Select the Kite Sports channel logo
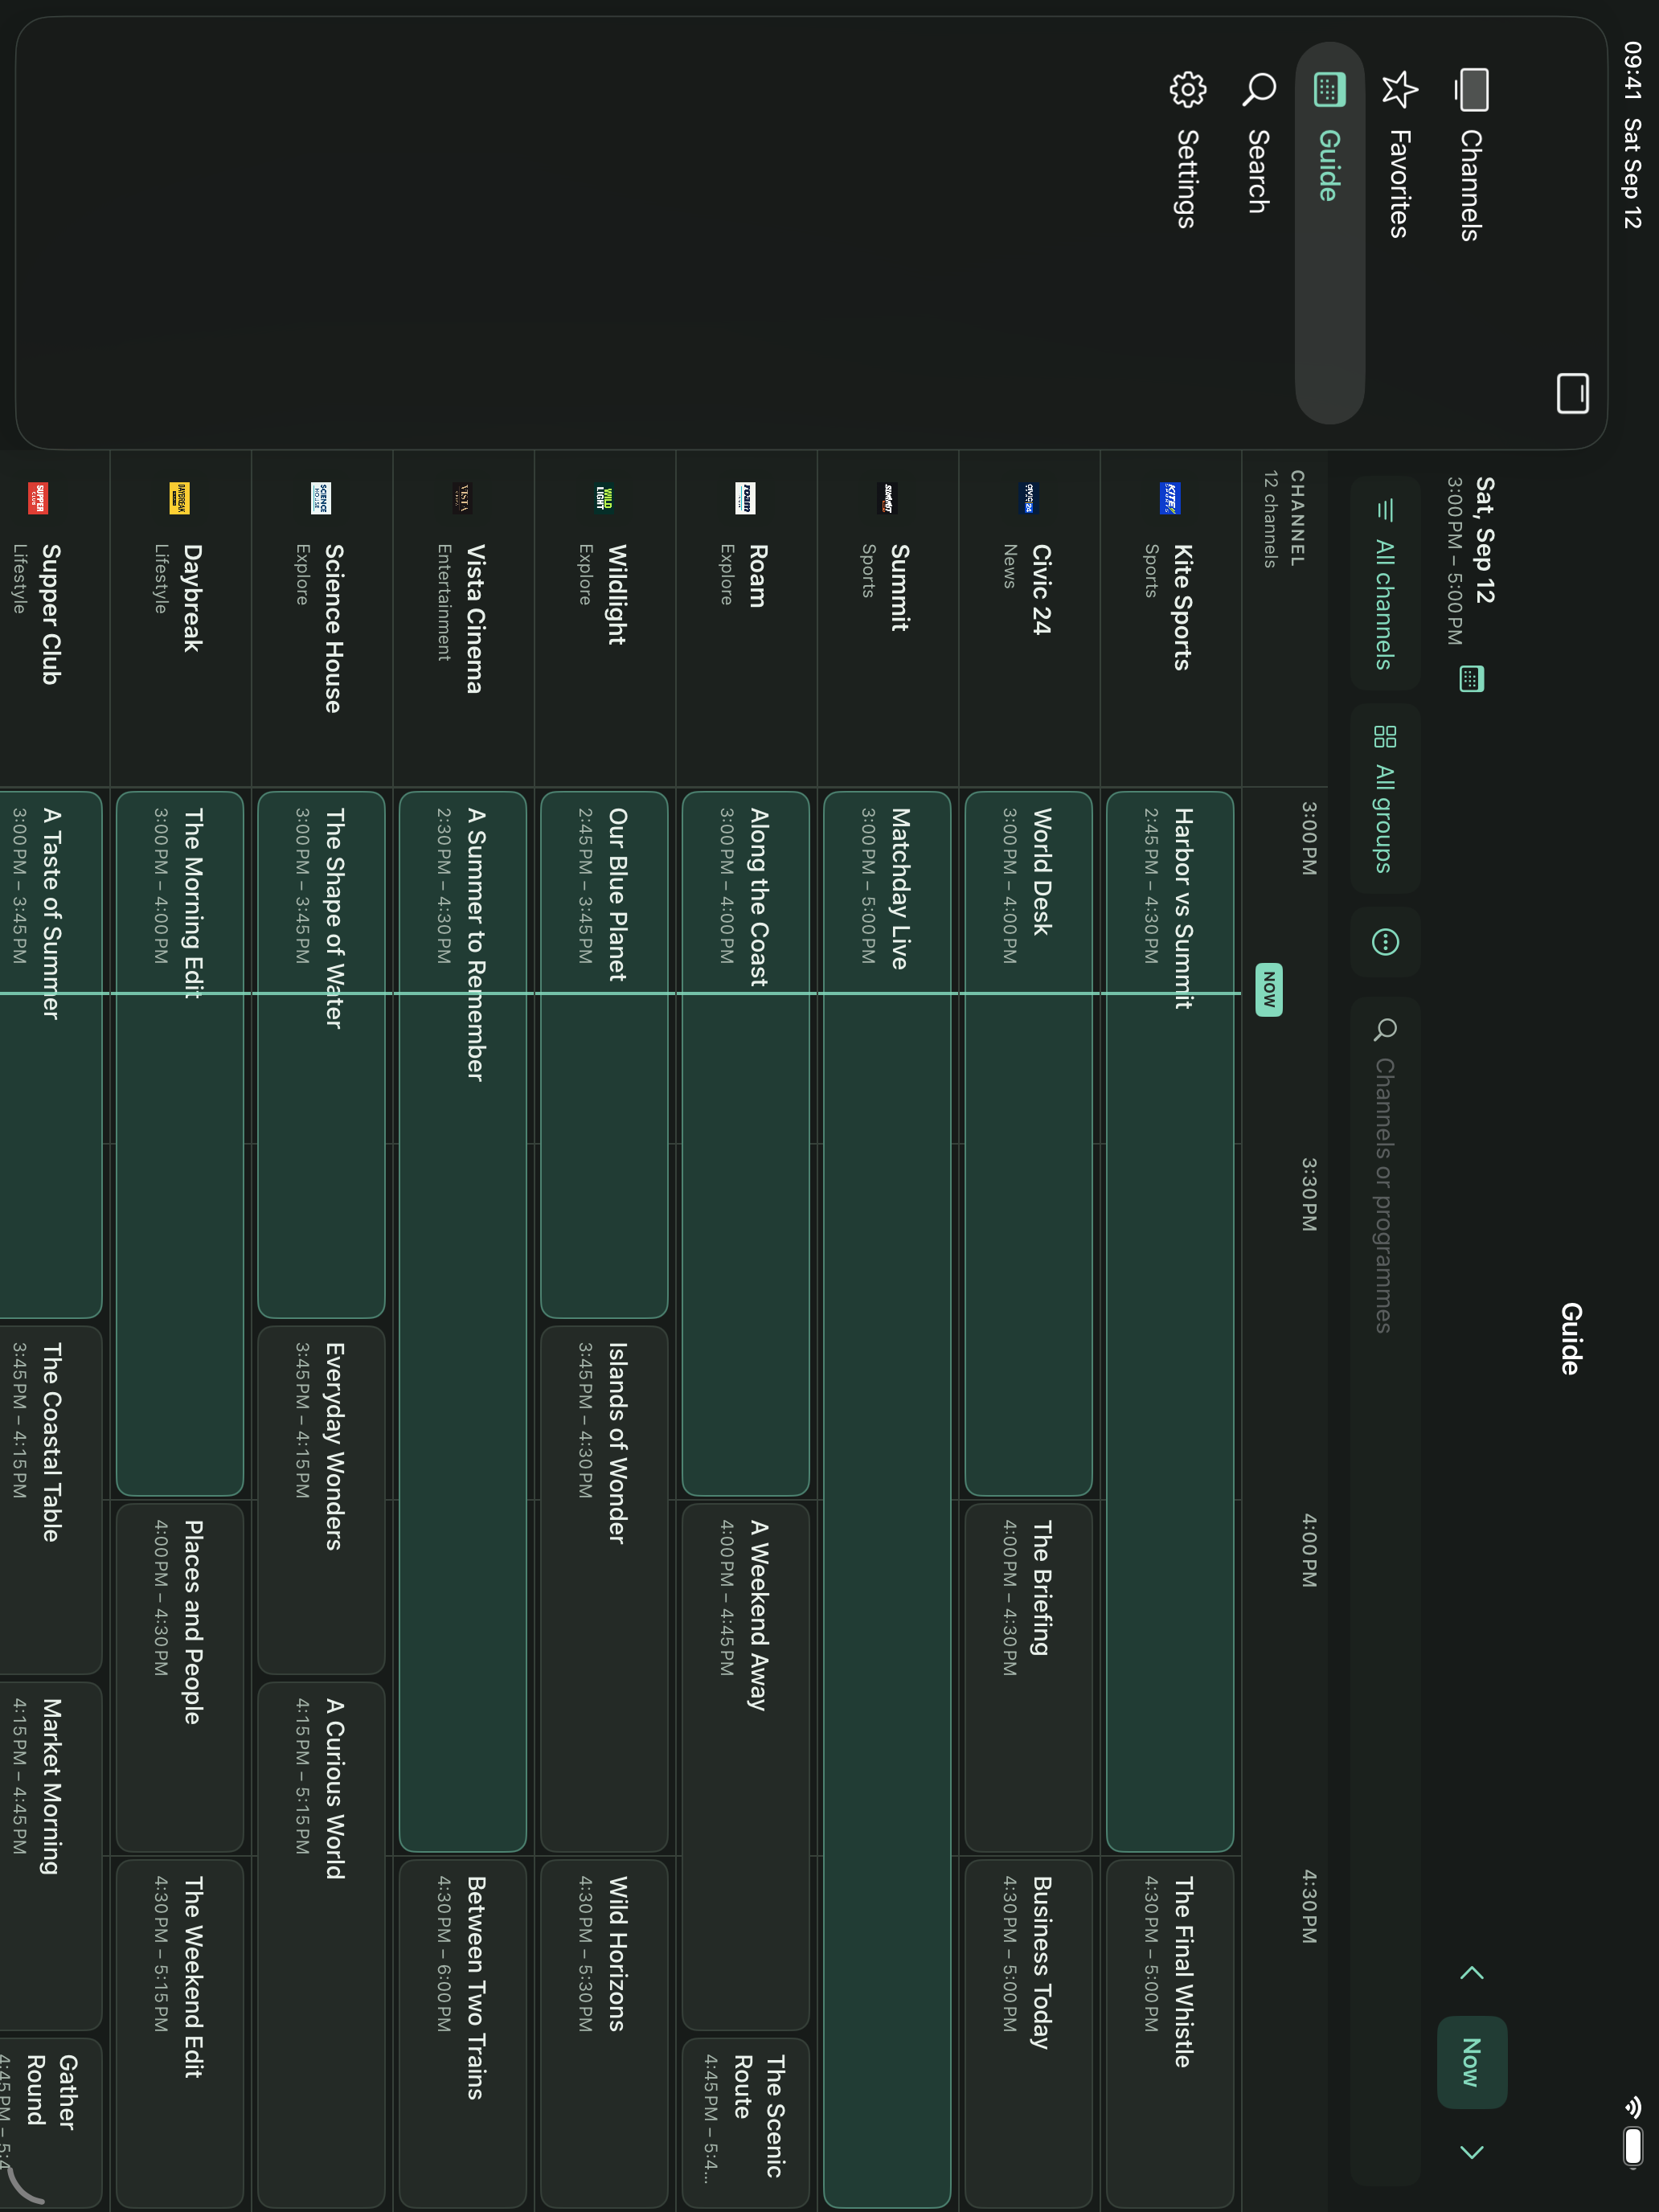1659x2212 pixels. click(x=1170, y=498)
